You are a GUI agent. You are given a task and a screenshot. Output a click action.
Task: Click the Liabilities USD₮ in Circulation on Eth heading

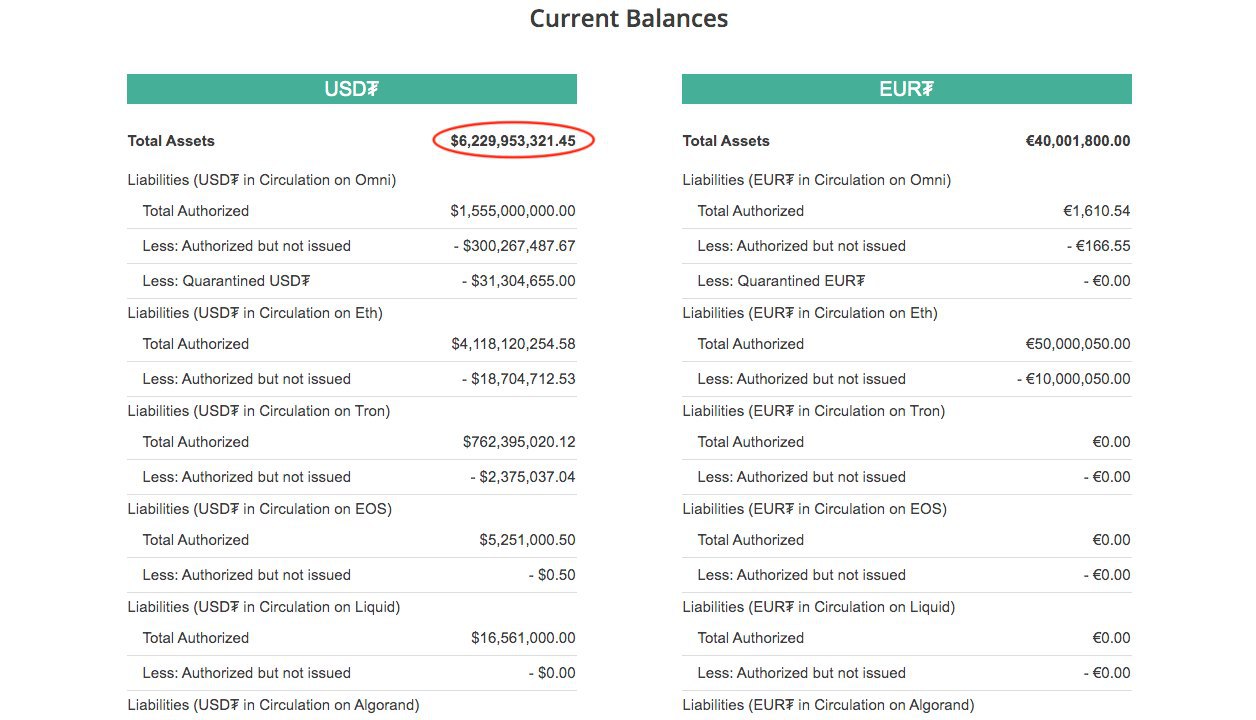pyautogui.click(x=255, y=313)
